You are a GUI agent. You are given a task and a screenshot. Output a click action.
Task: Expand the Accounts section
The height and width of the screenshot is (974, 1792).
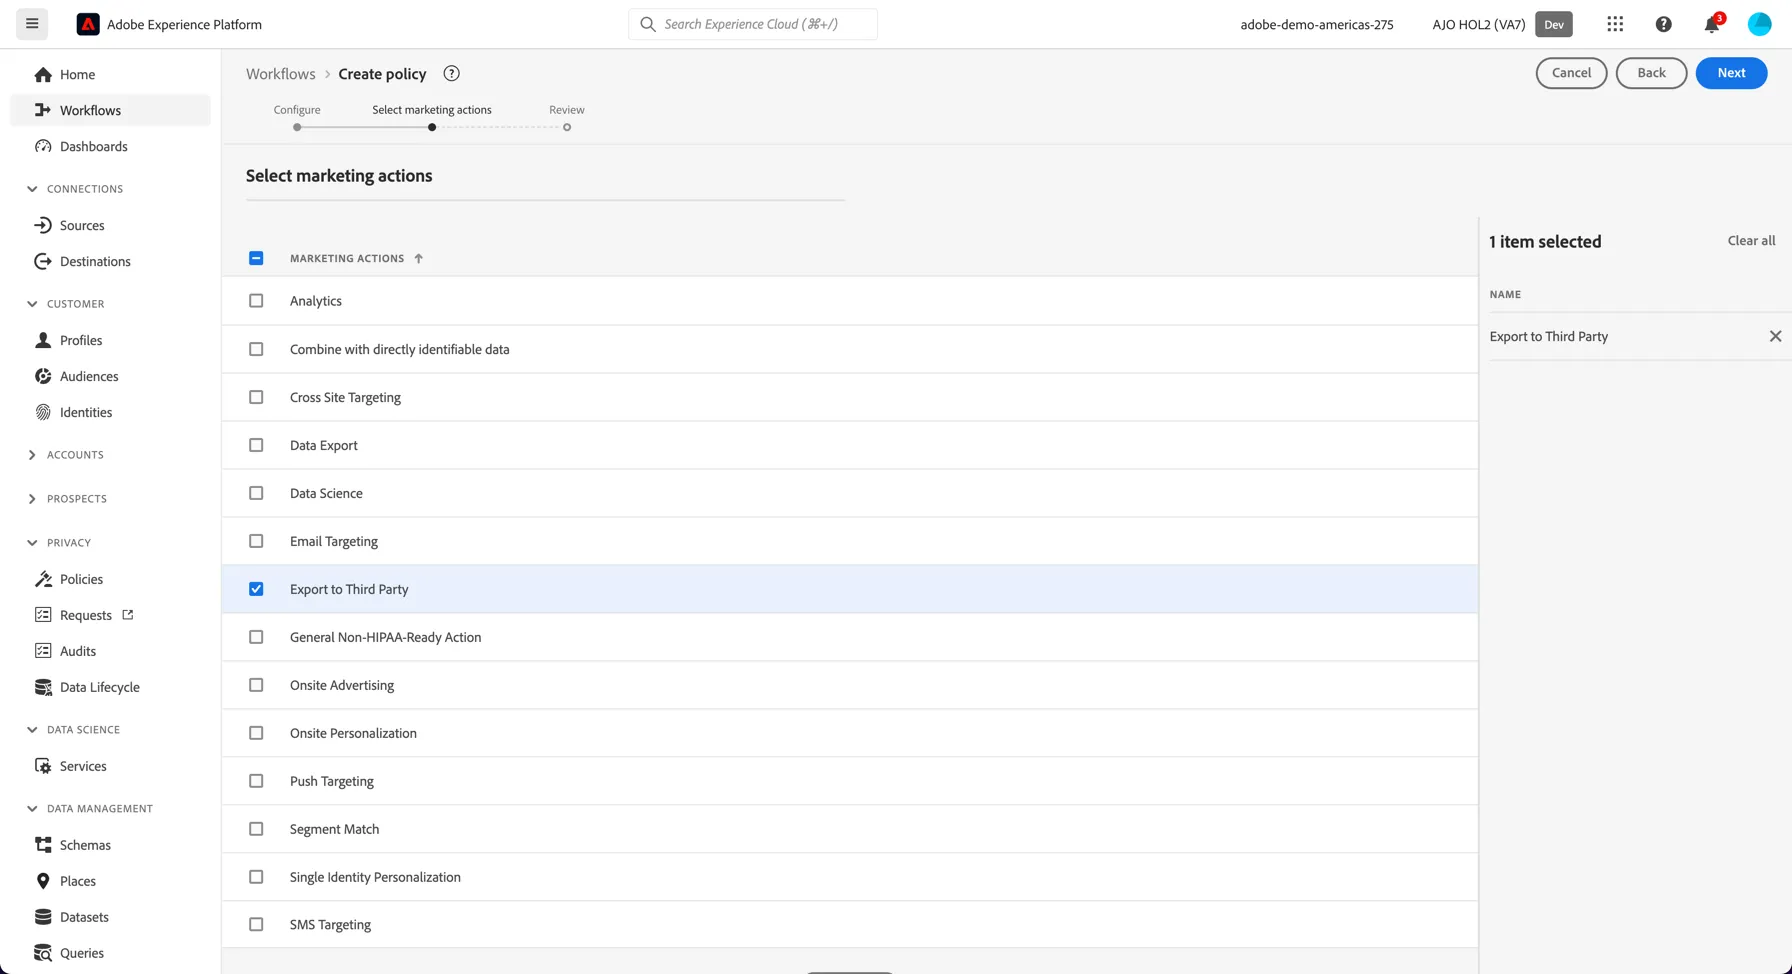(32, 455)
